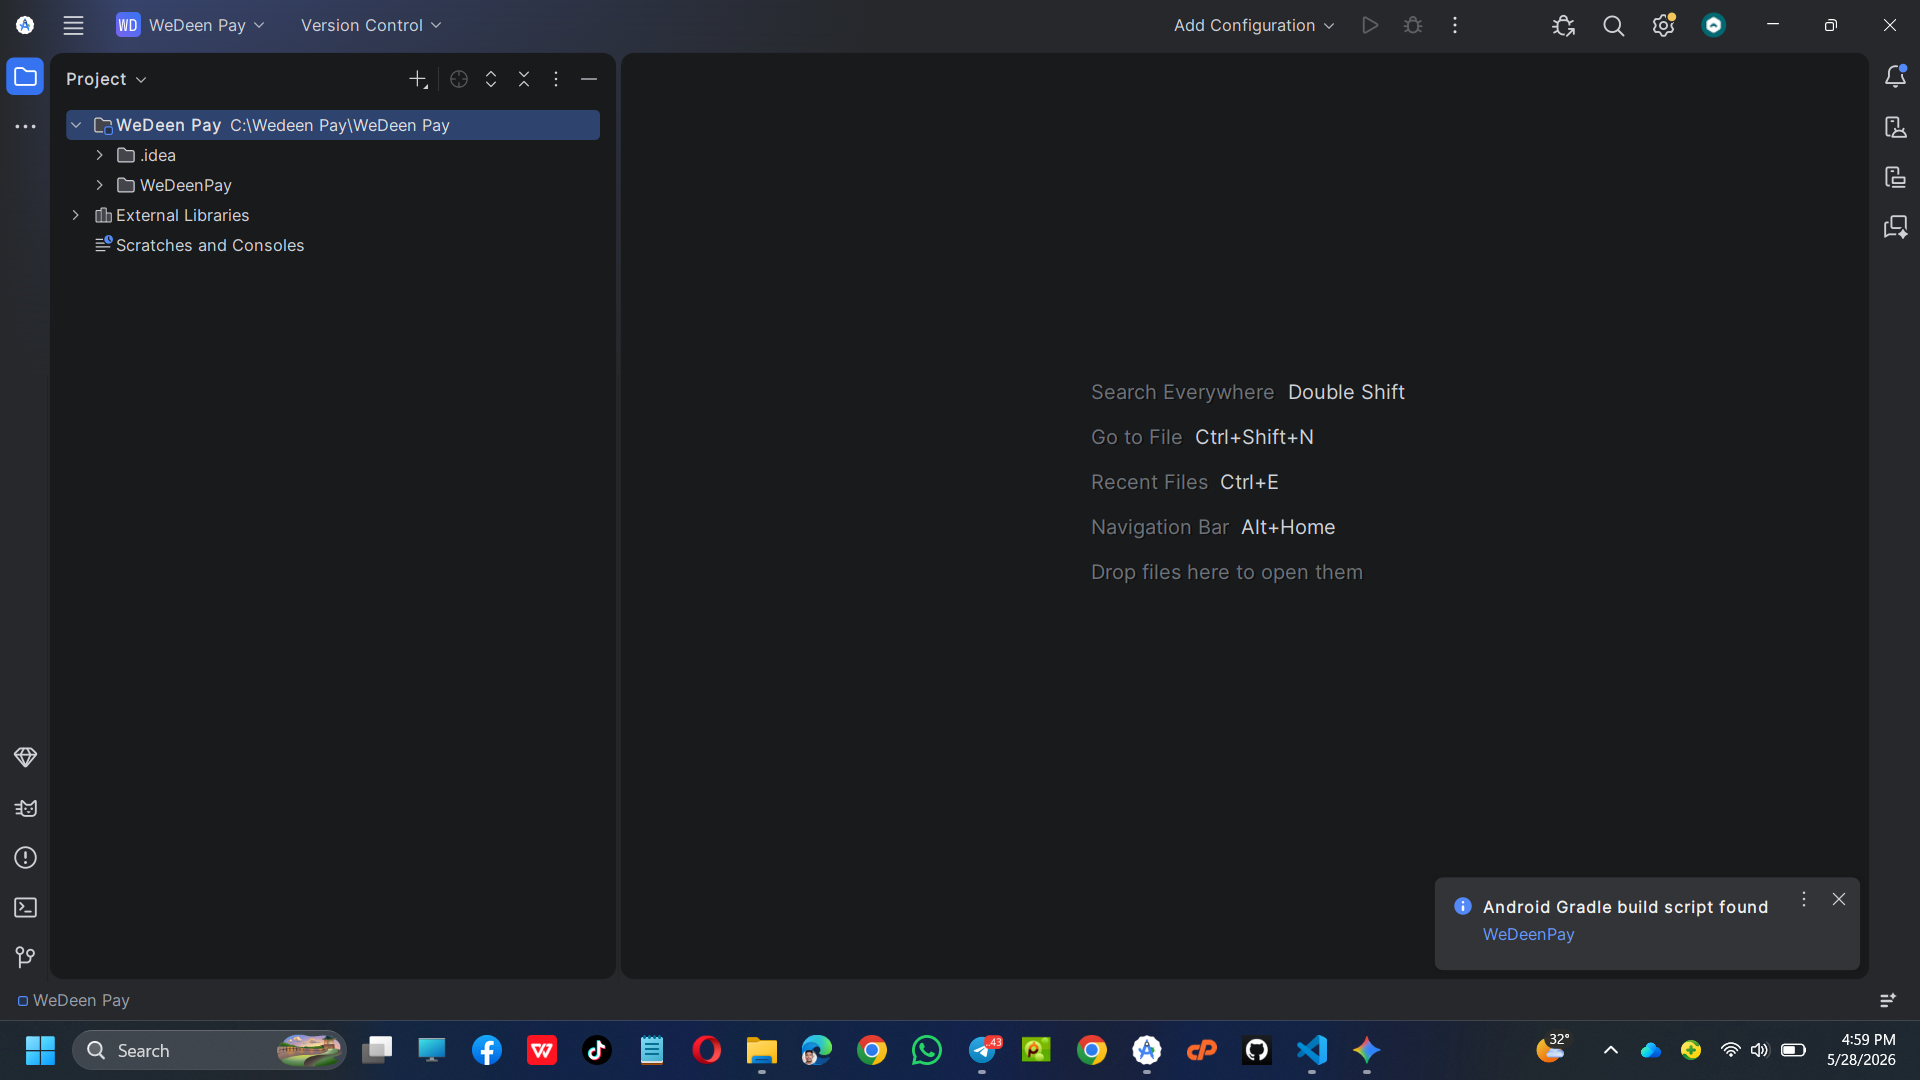Screen dimensions: 1920x1080
Task: Open Opera browser from the taskbar
Action: [x=707, y=1050]
